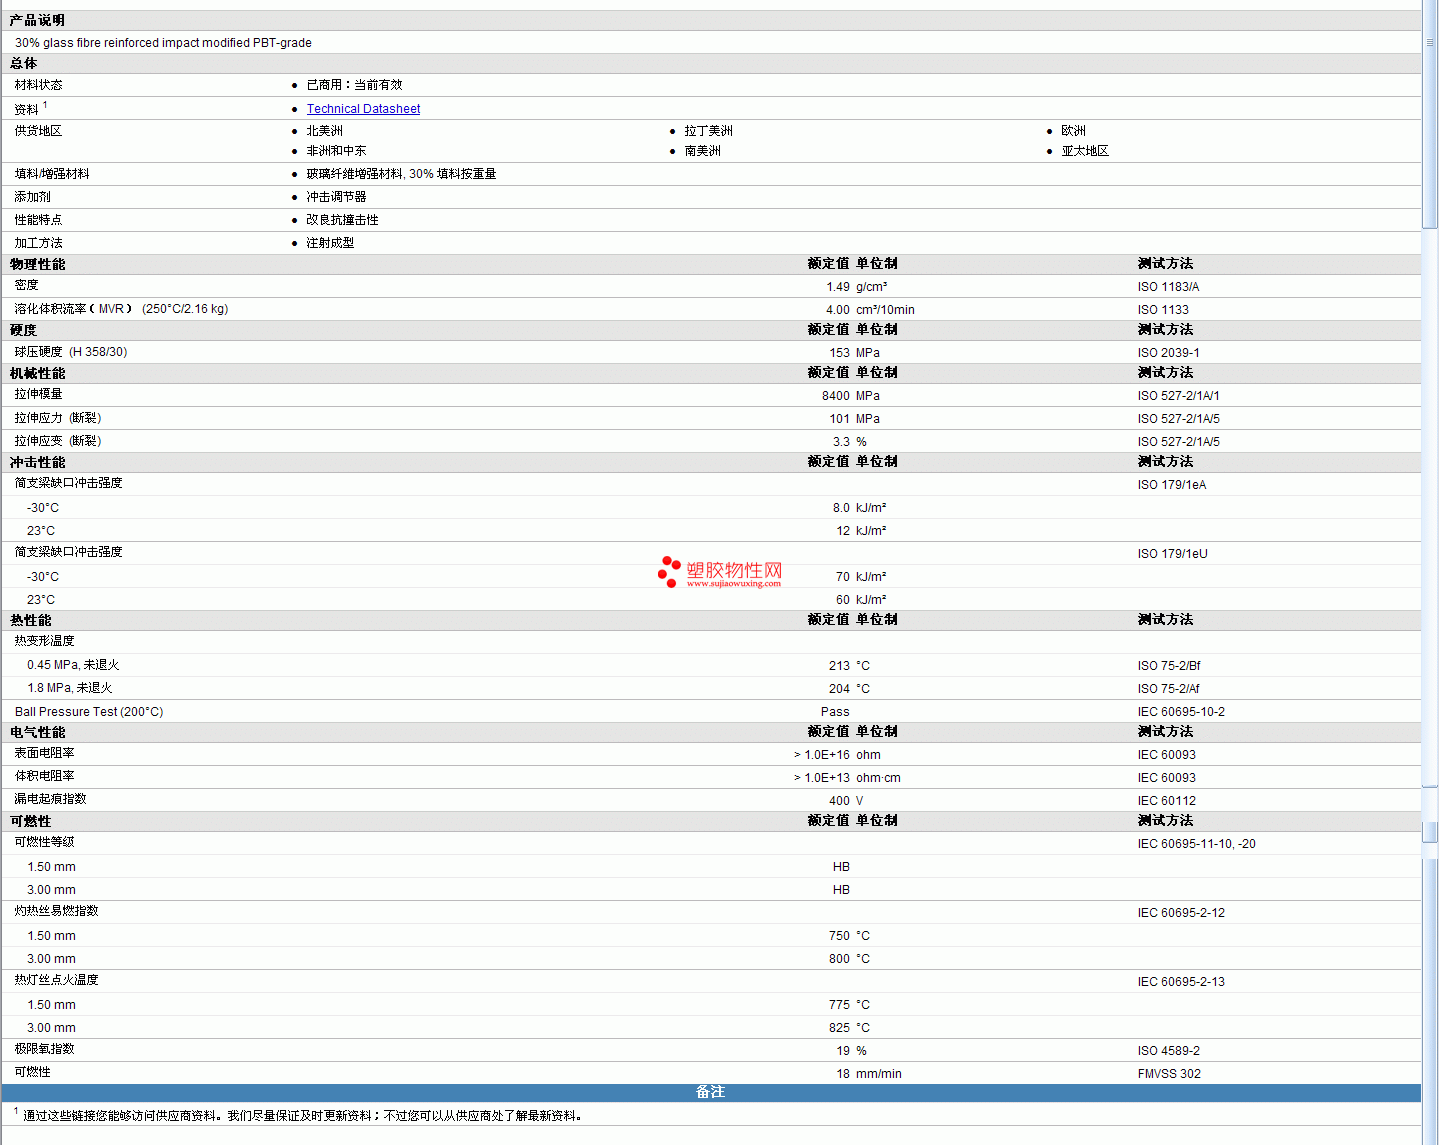1439x1145 pixels.
Task: Select the 亚太地区 region entry
Action: click(1085, 151)
